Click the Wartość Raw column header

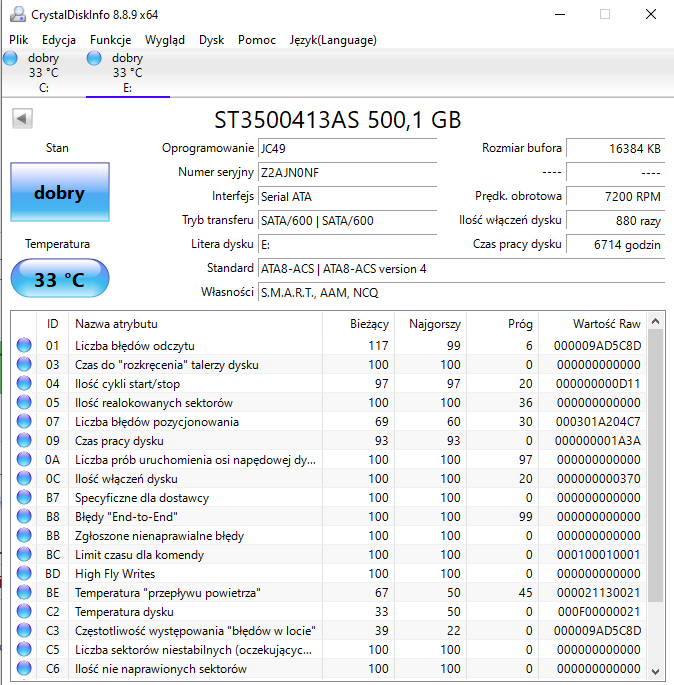592,324
